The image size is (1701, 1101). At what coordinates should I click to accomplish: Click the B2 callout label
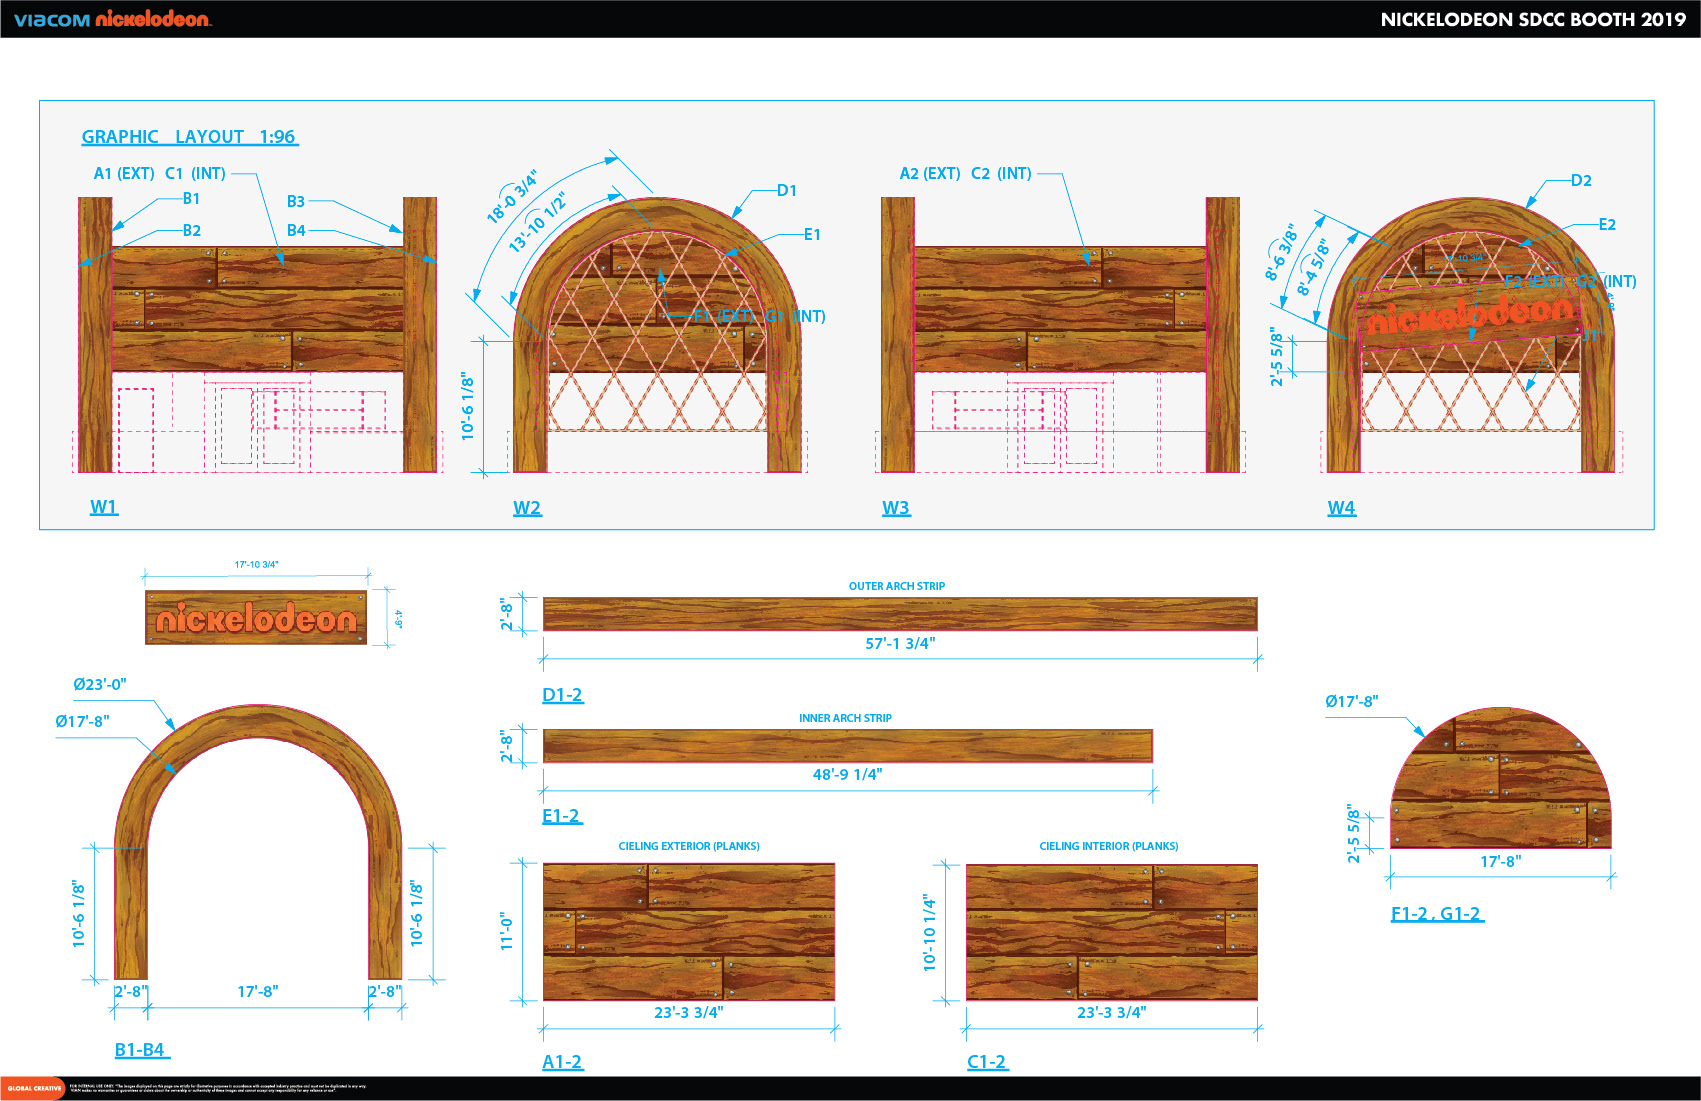191,230
